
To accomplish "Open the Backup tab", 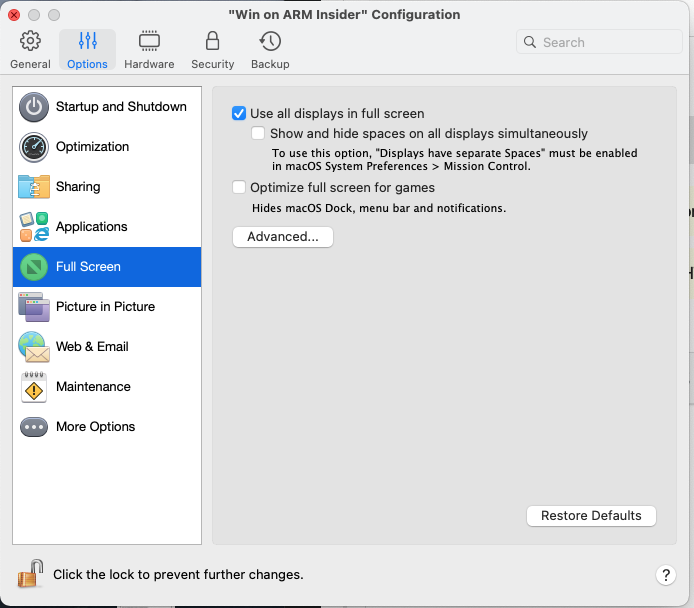I will [270, 49].
